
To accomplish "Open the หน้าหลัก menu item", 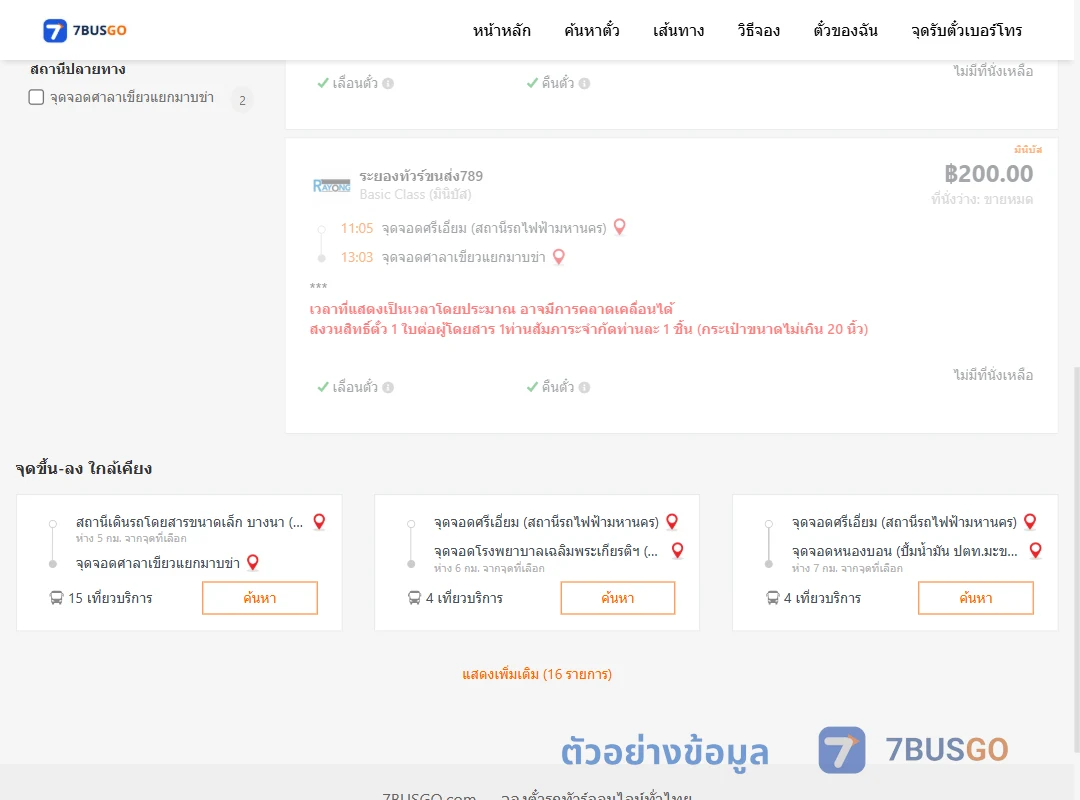I will coord(501,30).
